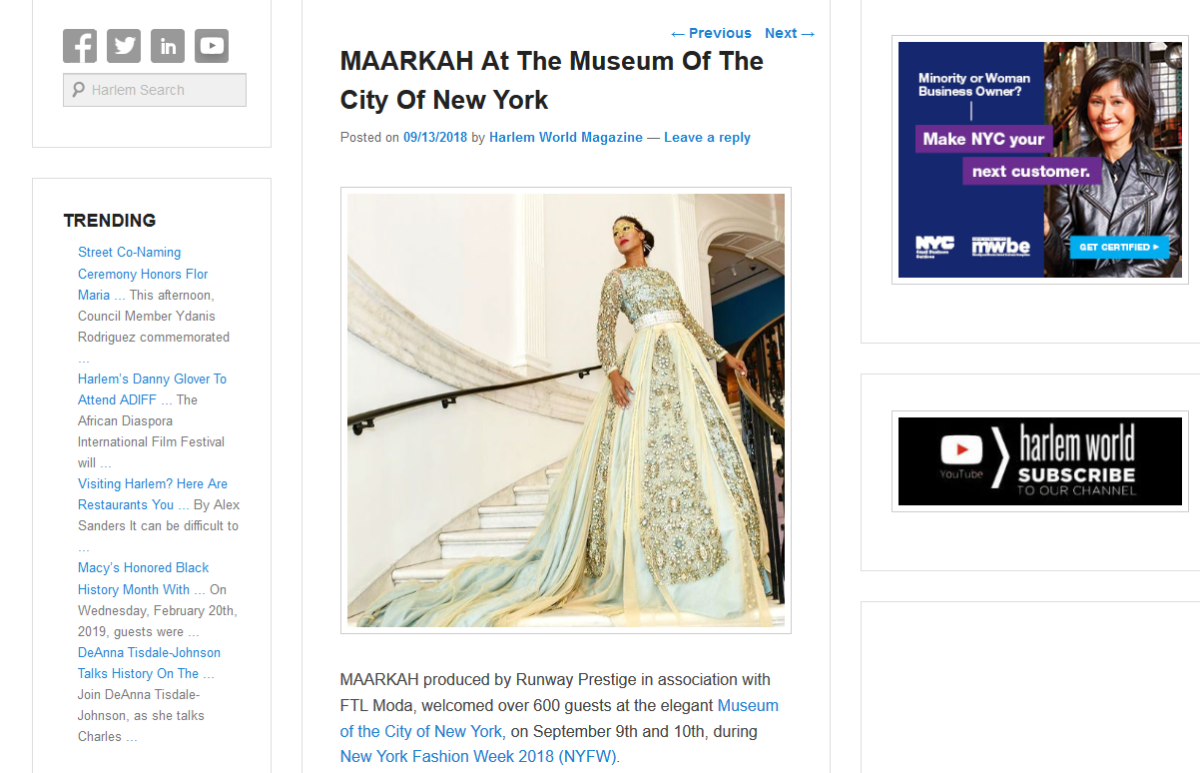This screenshot has height=773, width=1200.
Task: Open the 09/13/2018 date link
Action: click(435, 137)
